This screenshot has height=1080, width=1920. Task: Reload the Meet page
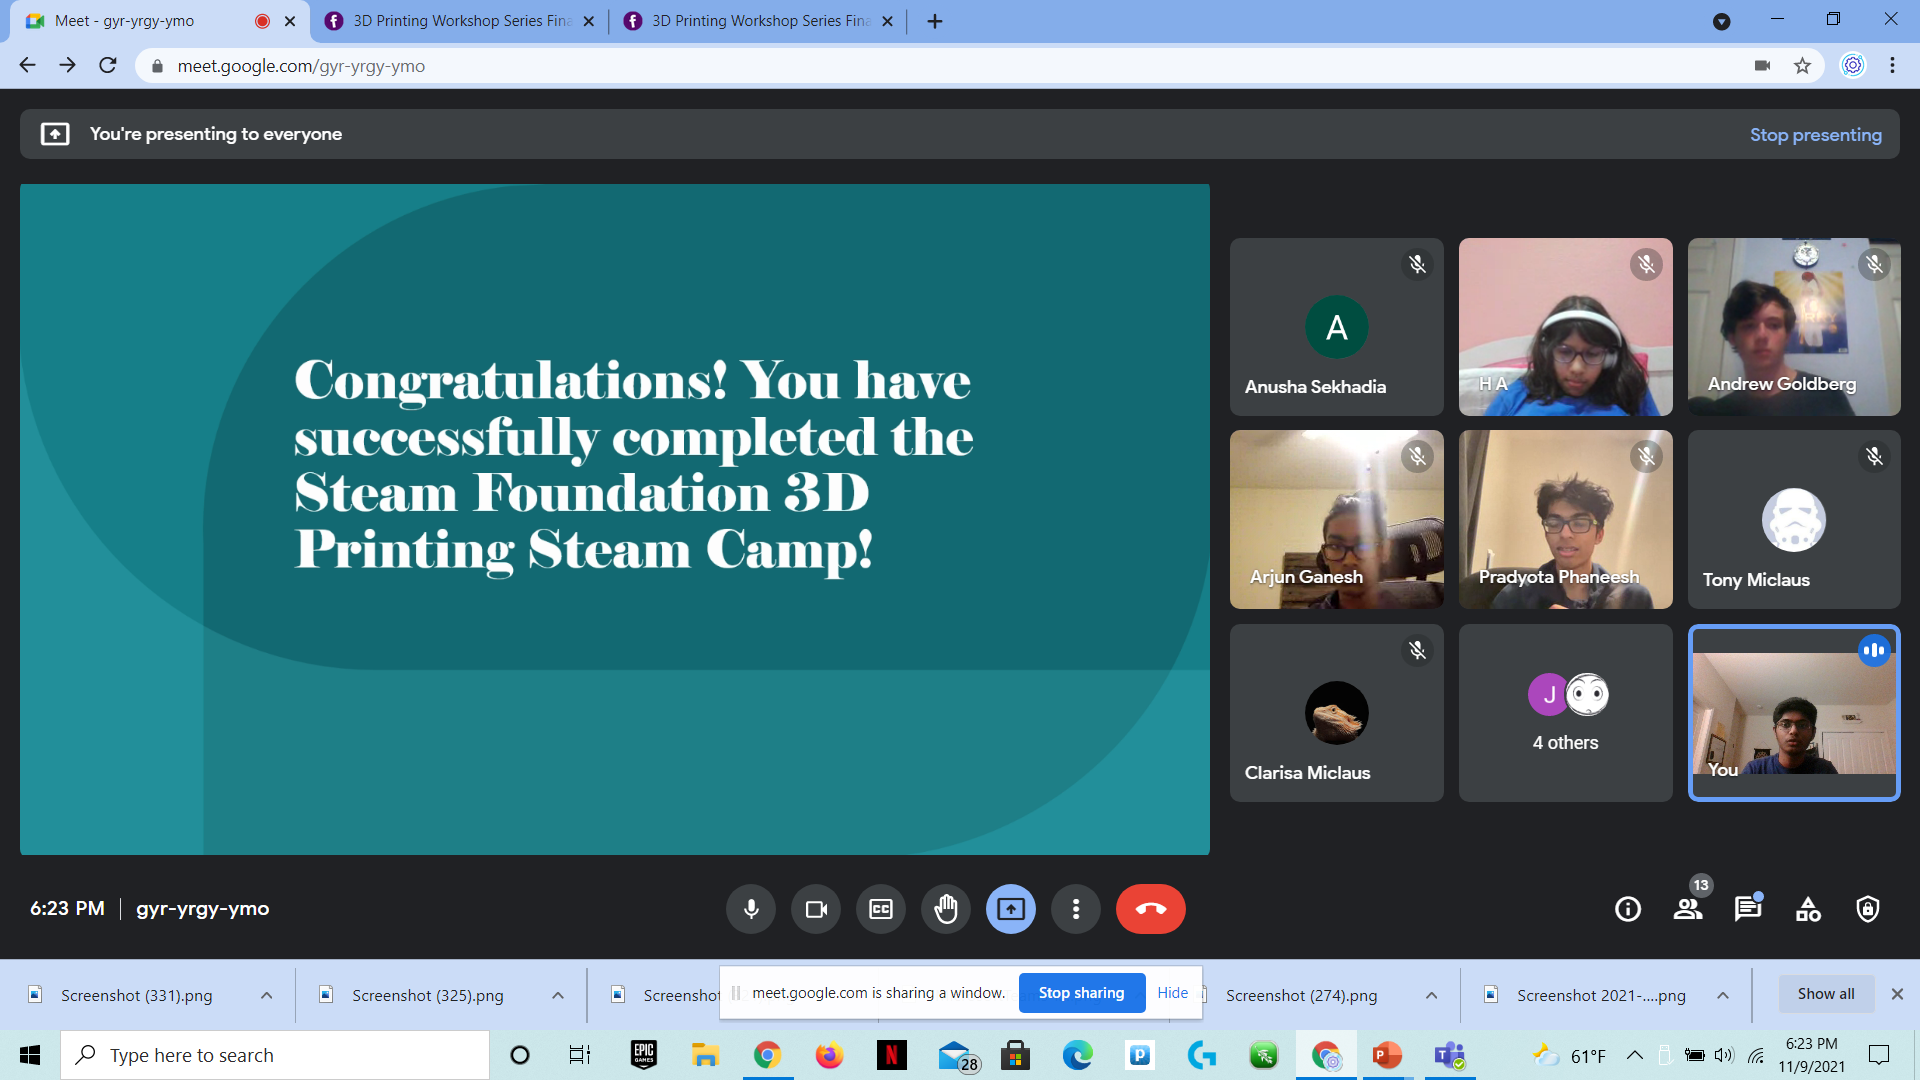pyautogui.click(x=108, y=66)
